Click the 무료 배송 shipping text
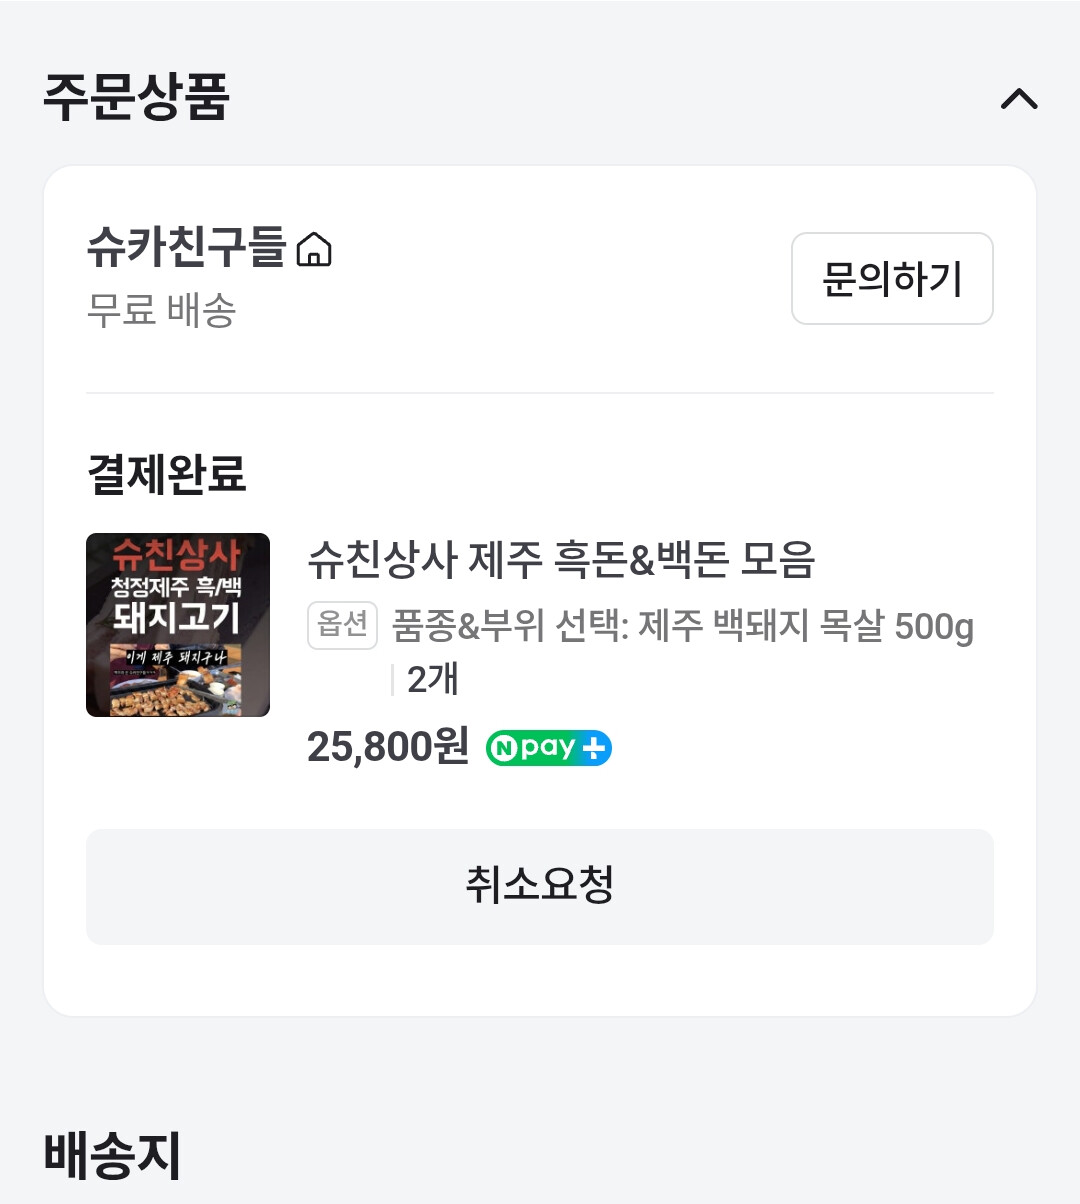Viewport: 1080px width, 1204px height. point(161,310)
